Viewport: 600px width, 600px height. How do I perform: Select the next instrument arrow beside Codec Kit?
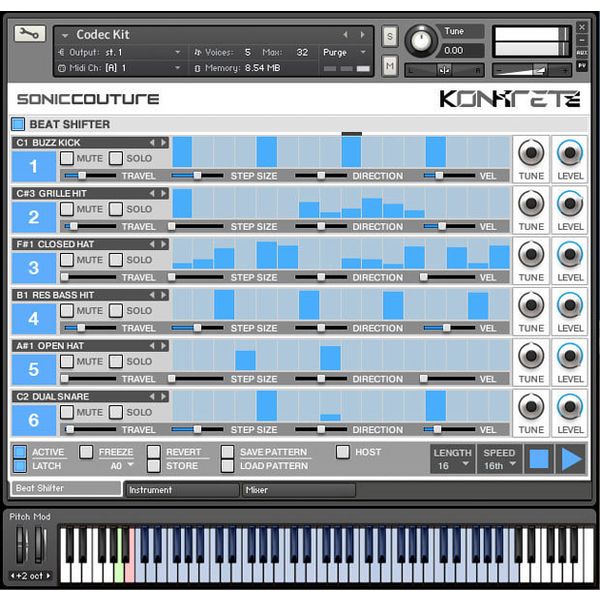click(362, 34)
